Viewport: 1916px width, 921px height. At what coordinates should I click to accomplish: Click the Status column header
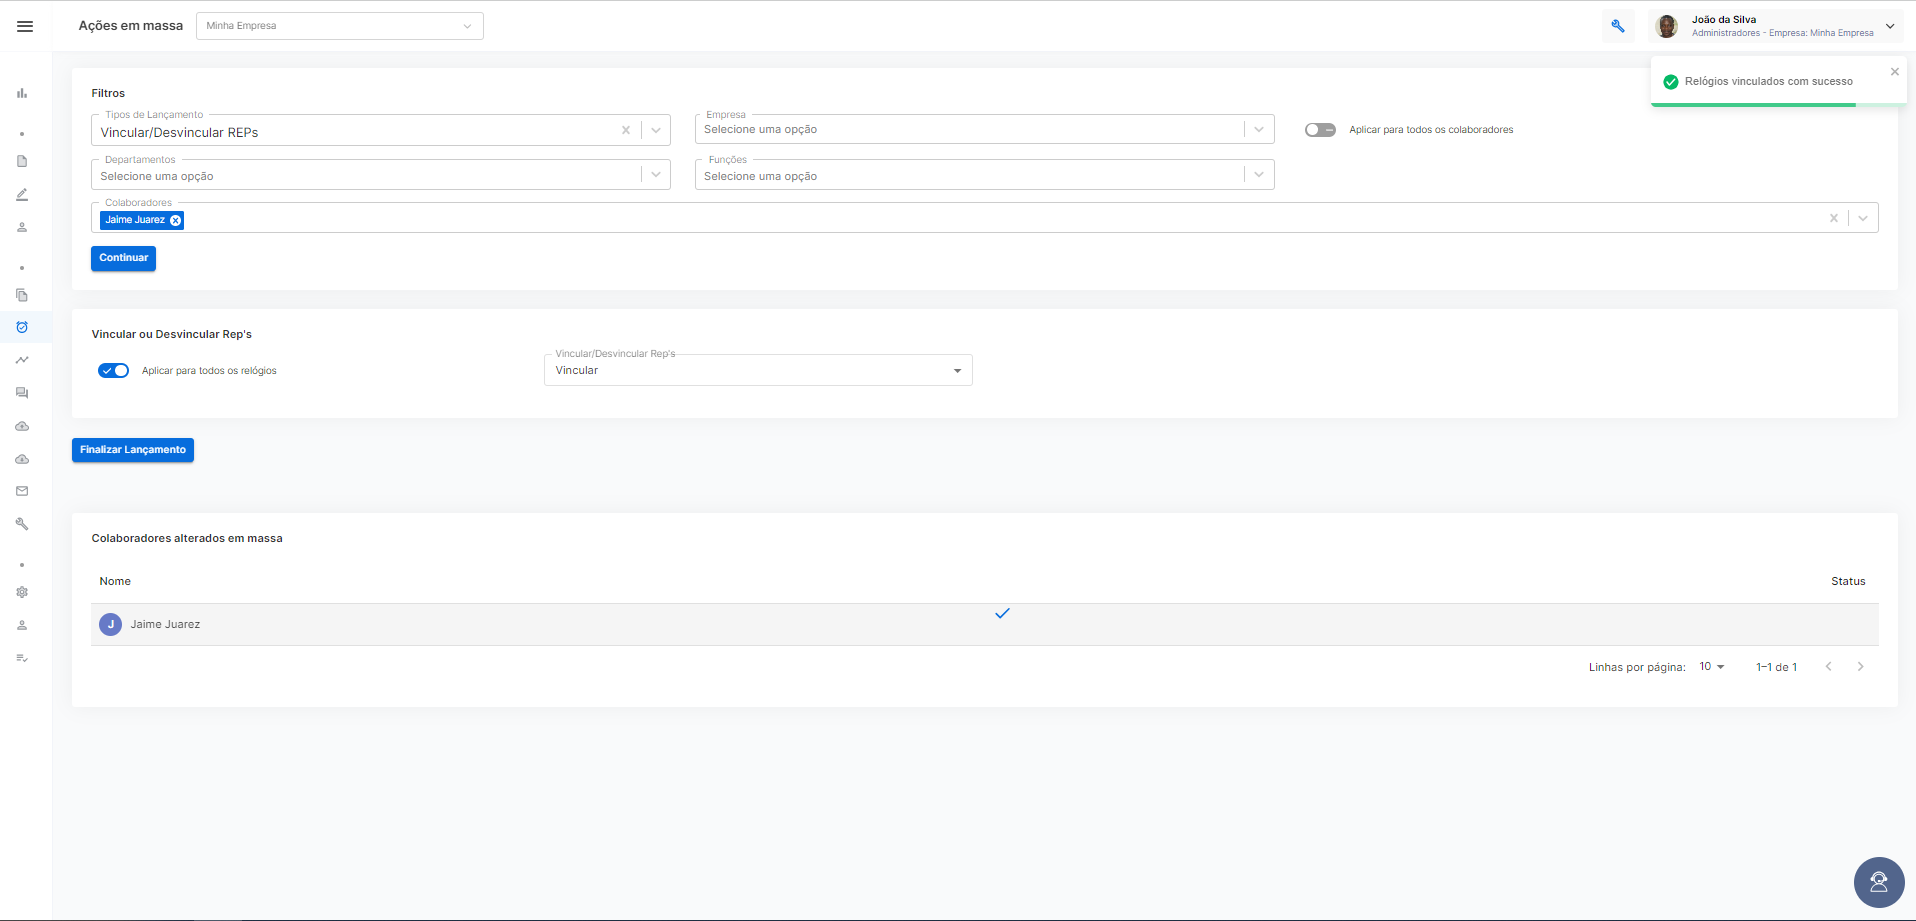point(1848,581)
